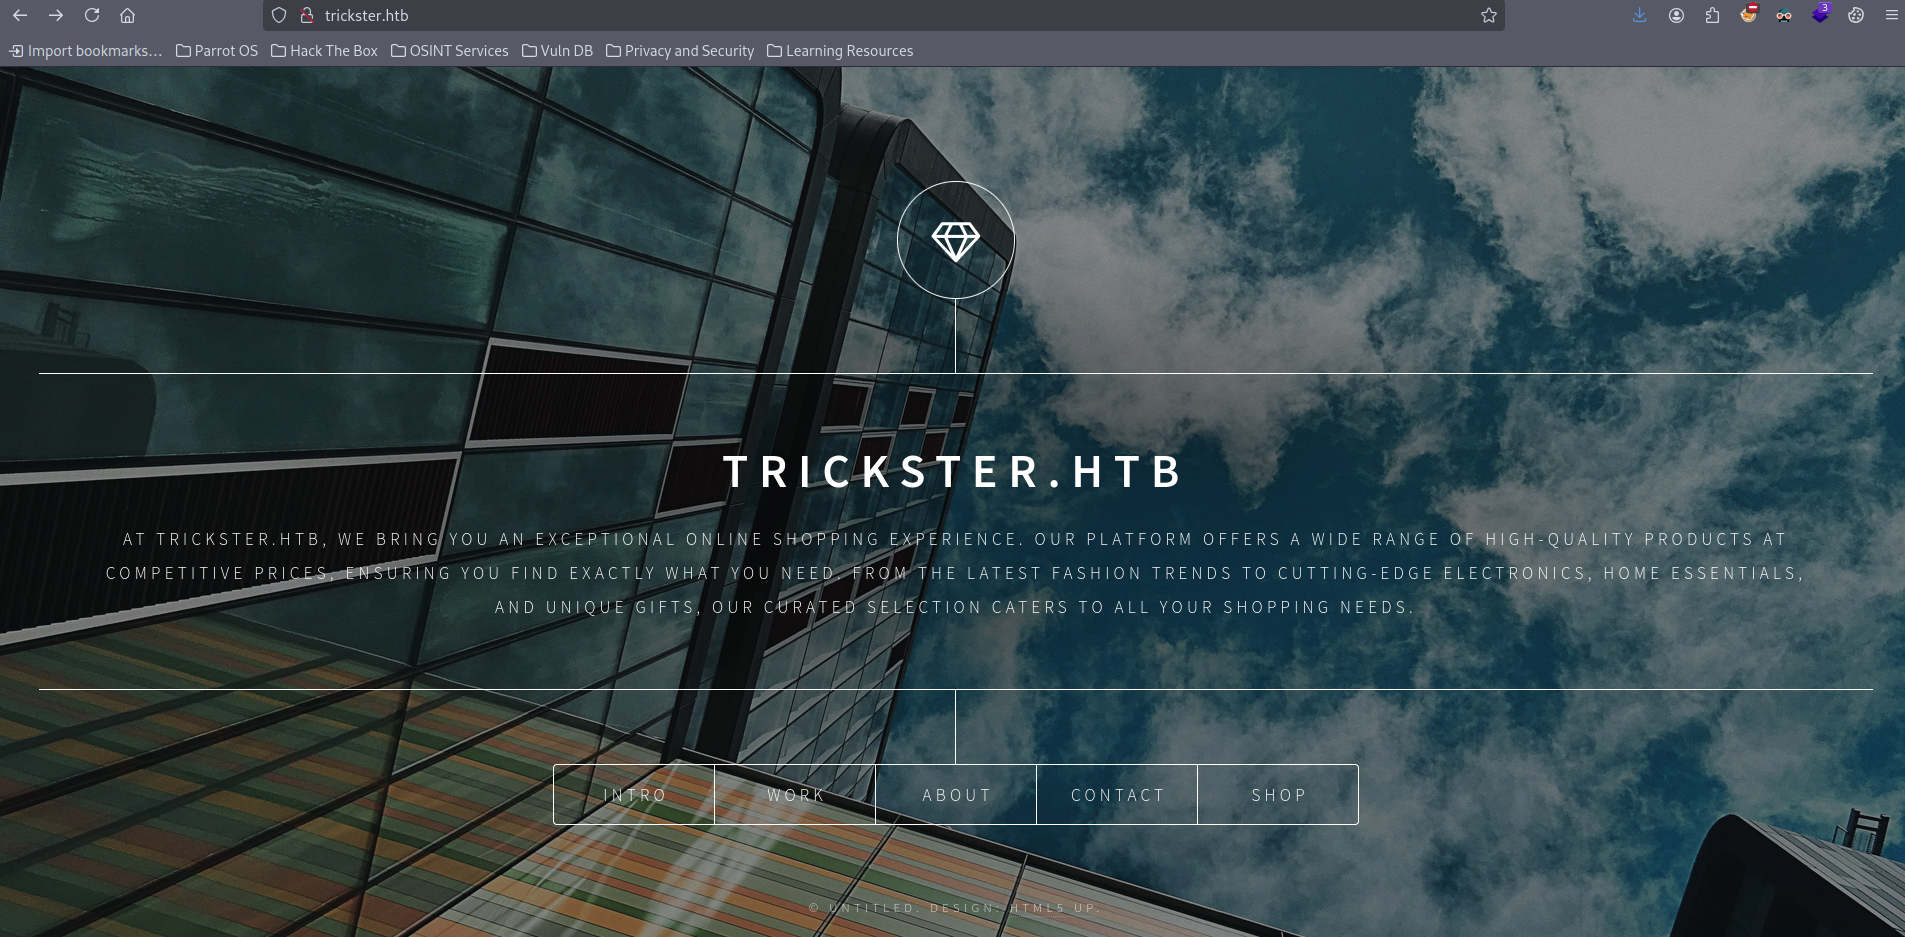Click the FoxyProxy fox extension icon

pyautogui.click(x=1748, y=15)
